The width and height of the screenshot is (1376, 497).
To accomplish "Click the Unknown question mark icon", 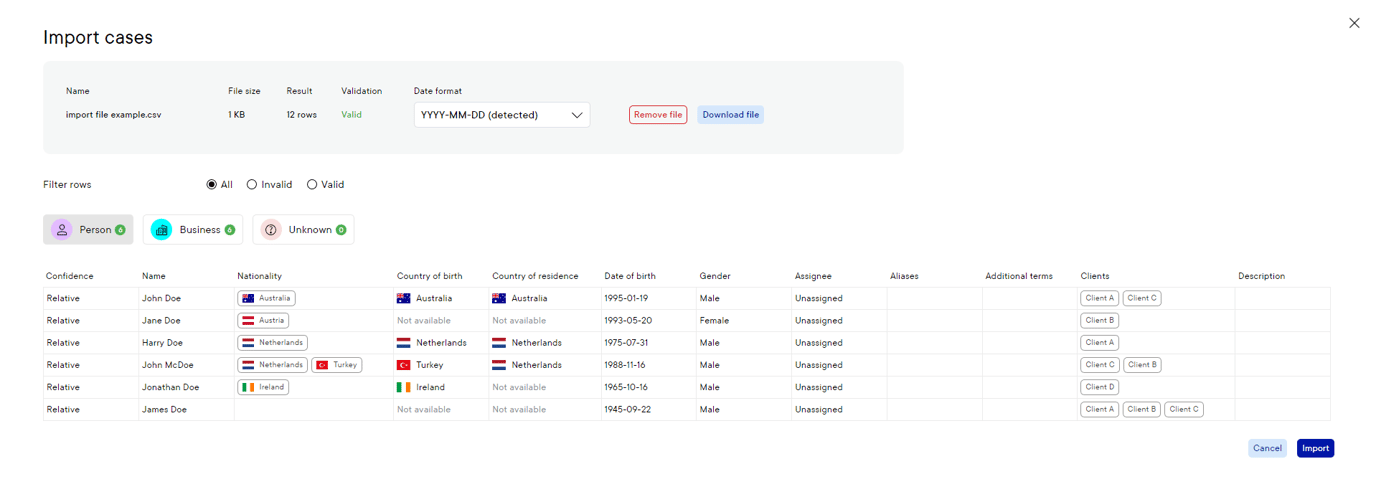I will 271,230.
